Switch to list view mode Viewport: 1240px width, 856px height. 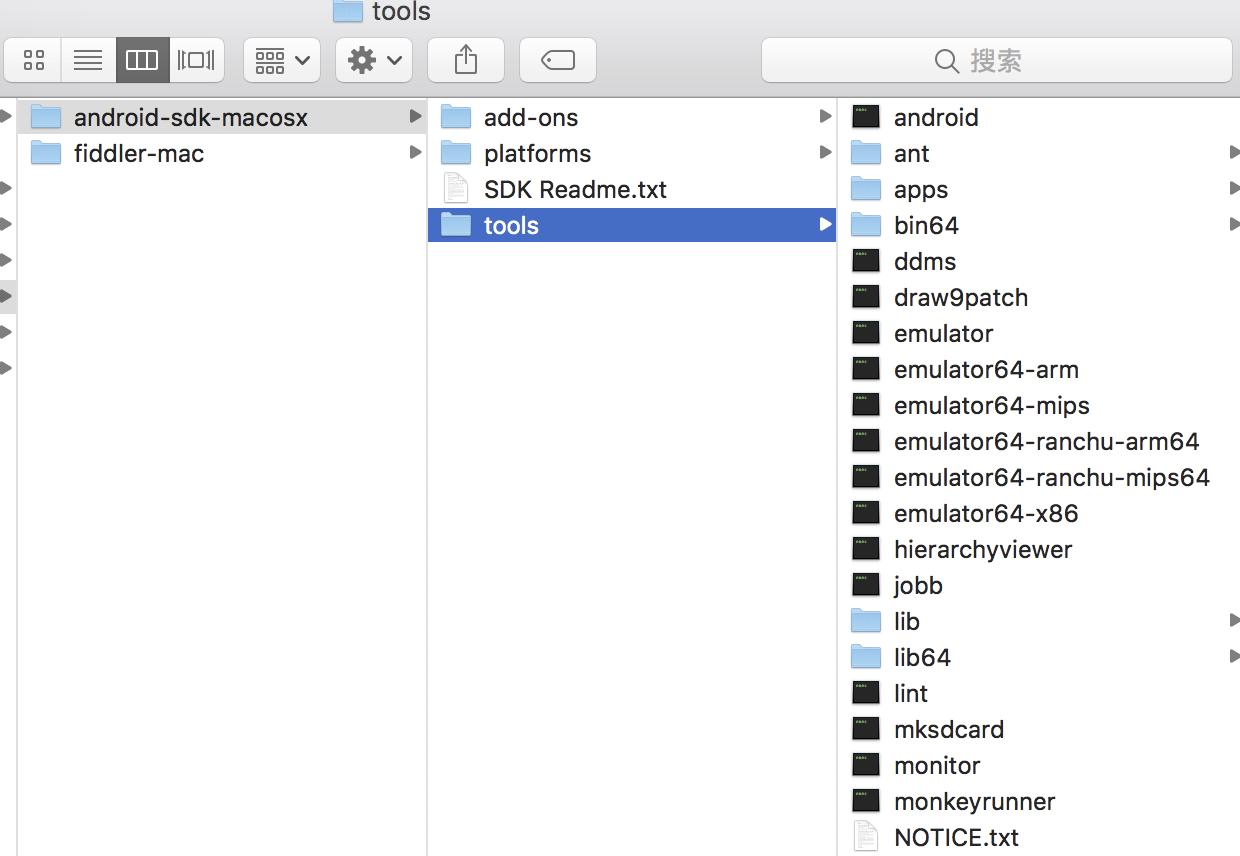[x=88, y=60]
